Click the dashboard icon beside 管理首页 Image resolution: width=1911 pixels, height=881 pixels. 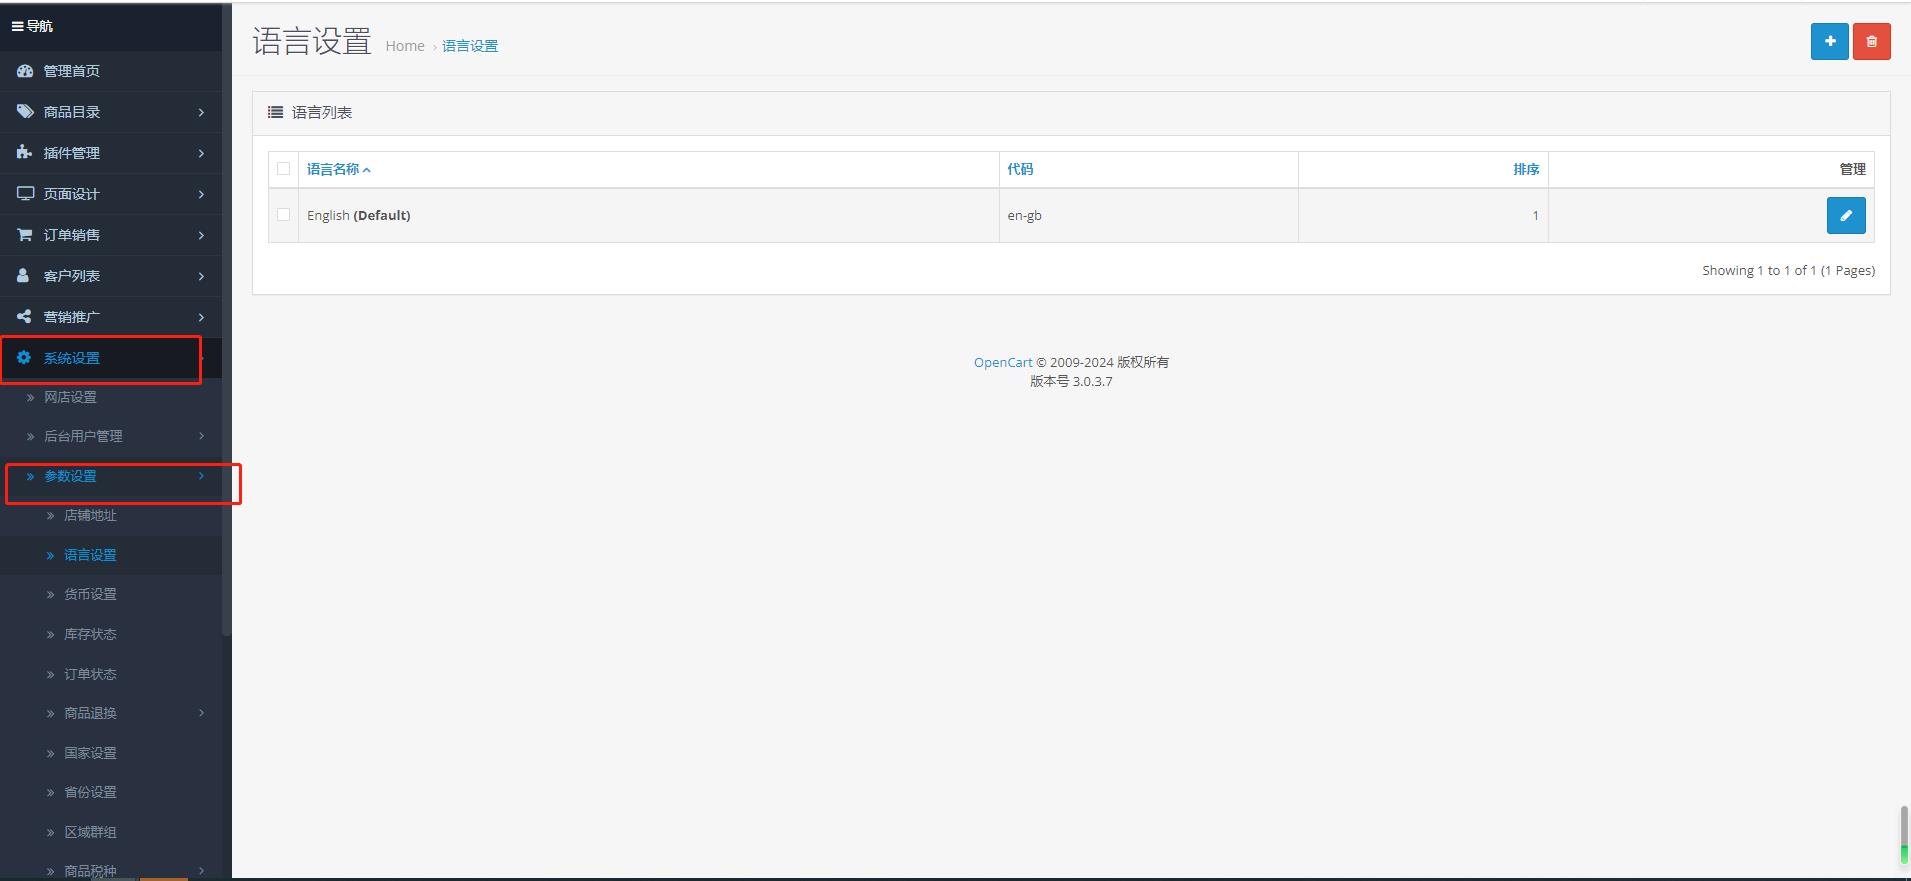tap(24, 71)
